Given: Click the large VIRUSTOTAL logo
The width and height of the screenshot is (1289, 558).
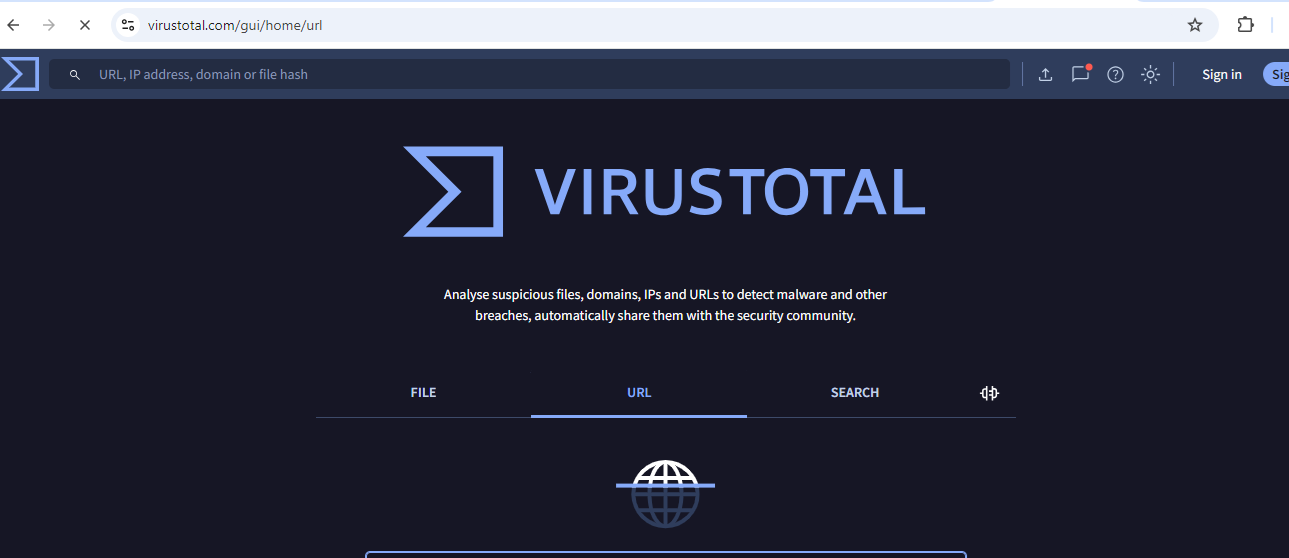Looking at the screenshot, I should tap(664, 192).
